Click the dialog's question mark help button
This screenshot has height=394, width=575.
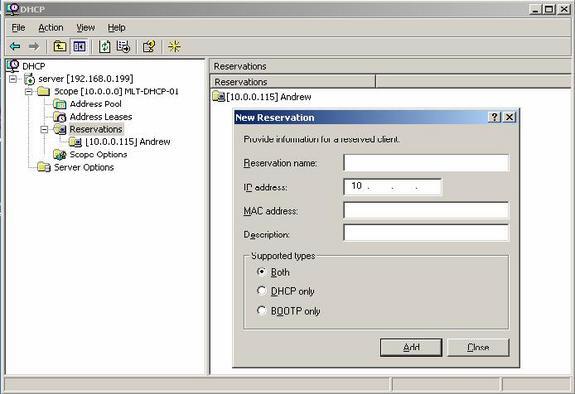click(x=494, y=117)
